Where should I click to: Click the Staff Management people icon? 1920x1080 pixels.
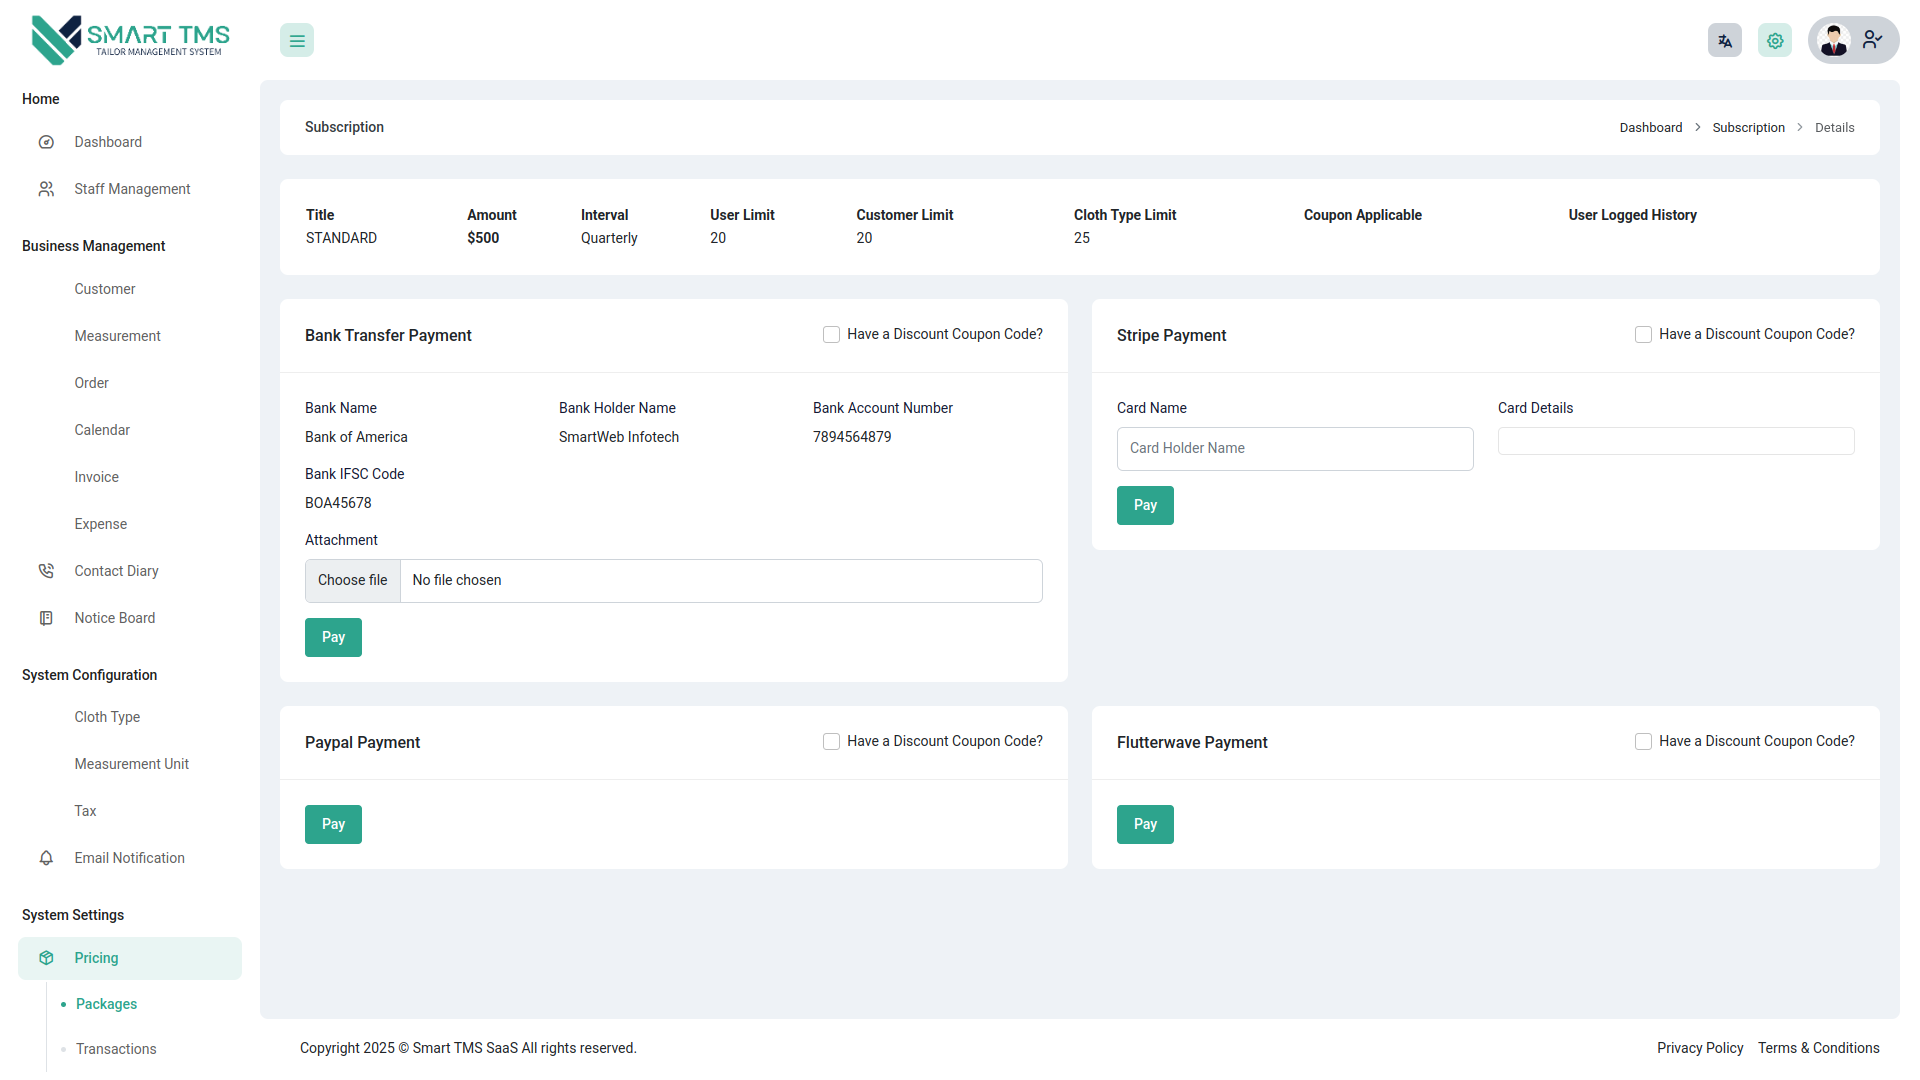tap(46, 188)
